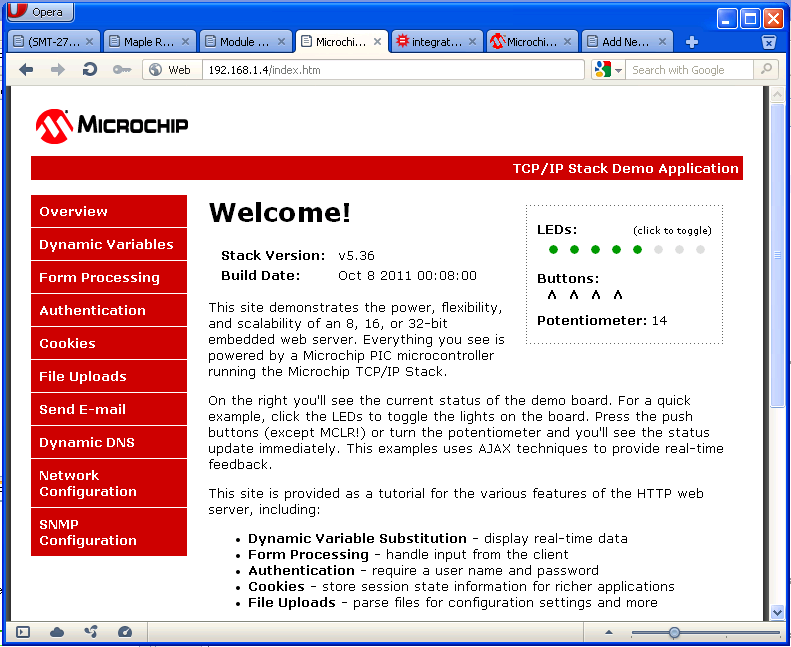Click the Opera Turbo speedometer icon

(125, 631)
